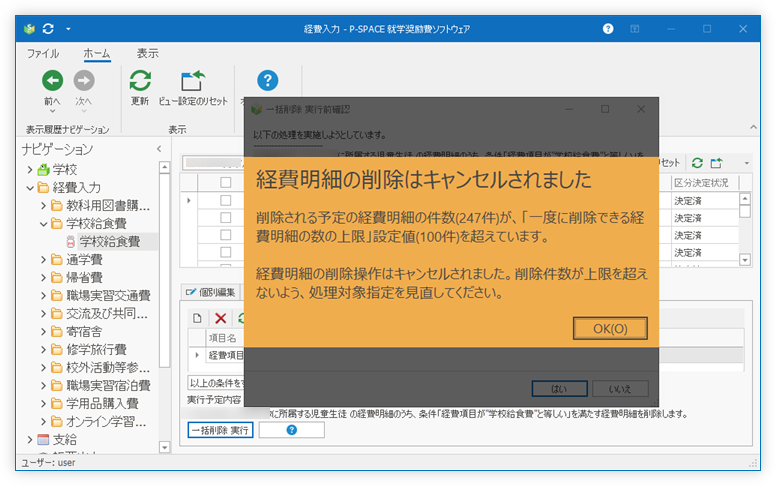Collapse the 学校給食費 folder node
The image size is (776, 486).
point(43,224)
